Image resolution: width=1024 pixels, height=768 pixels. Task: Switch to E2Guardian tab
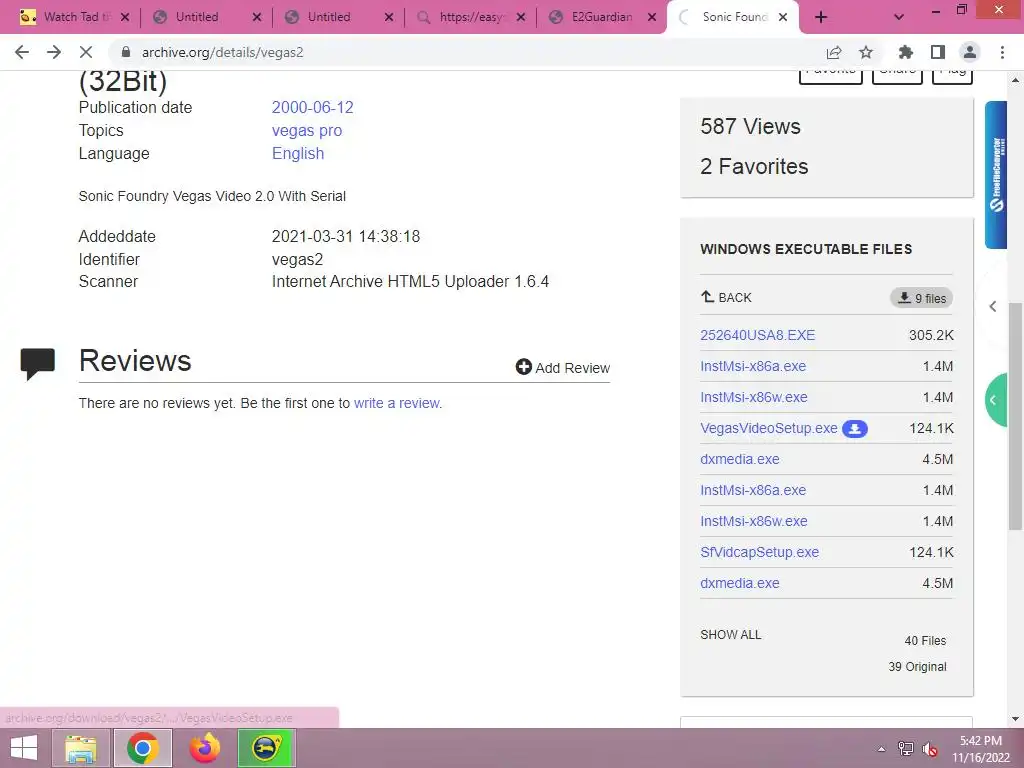tap(601, 17)
